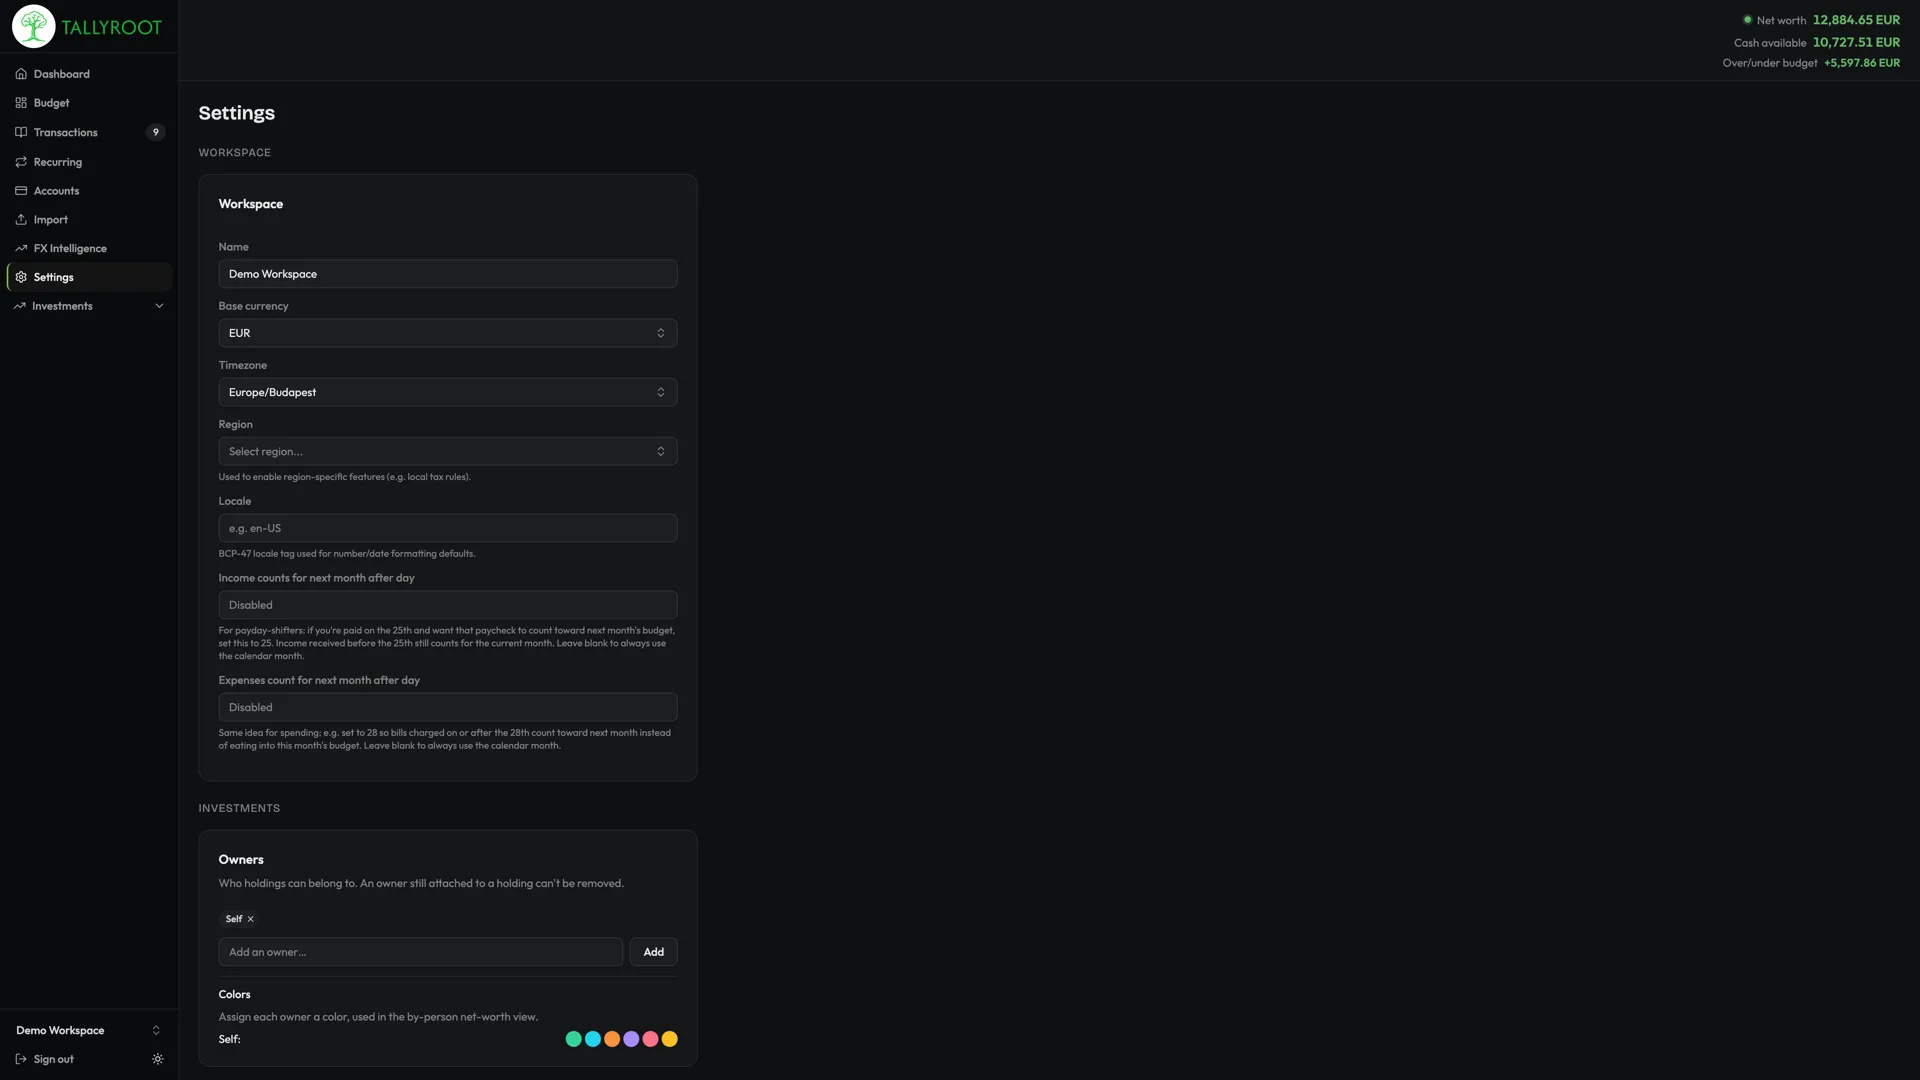Choose the pink color for Self
This screenshot has width=1920, height=1080.
coord(650,1039)
